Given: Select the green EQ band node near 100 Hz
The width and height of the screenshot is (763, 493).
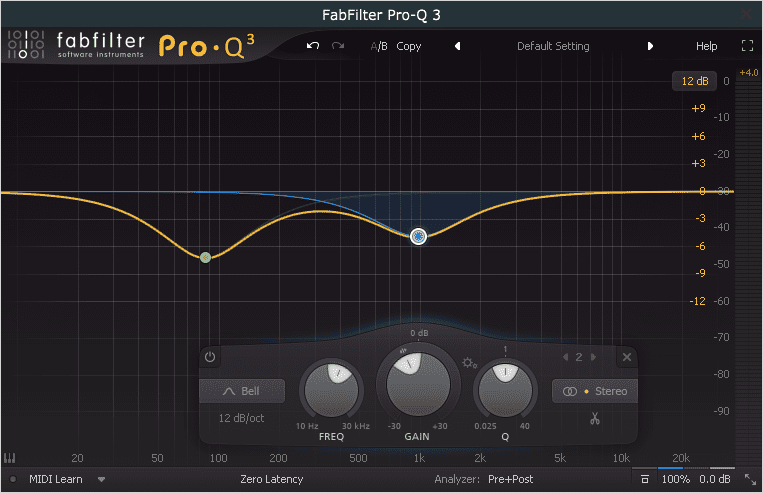Looking at the screenshot, I should point(205,257).
